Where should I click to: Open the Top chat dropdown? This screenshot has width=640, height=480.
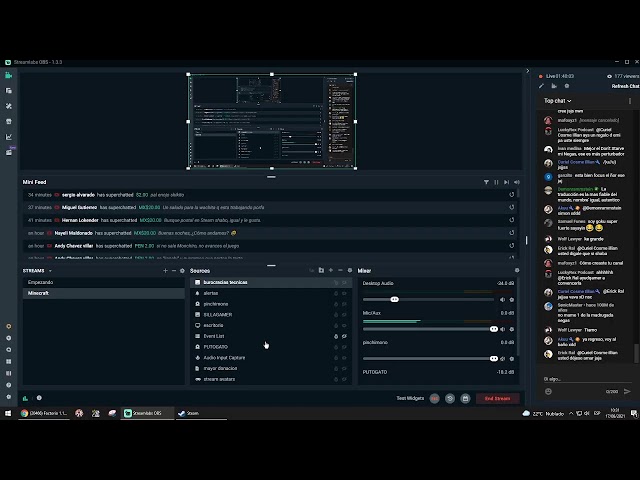point(558,101)
